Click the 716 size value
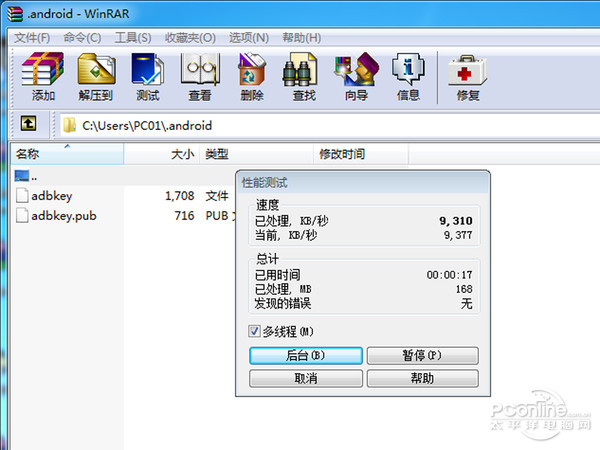Screen dimensions: 600x450 click(184, 216)
